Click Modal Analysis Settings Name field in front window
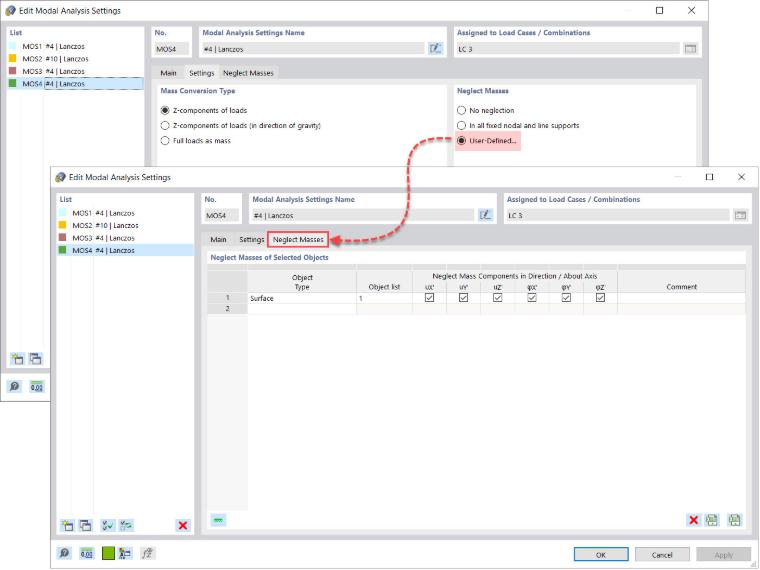 tap(363, 215)
